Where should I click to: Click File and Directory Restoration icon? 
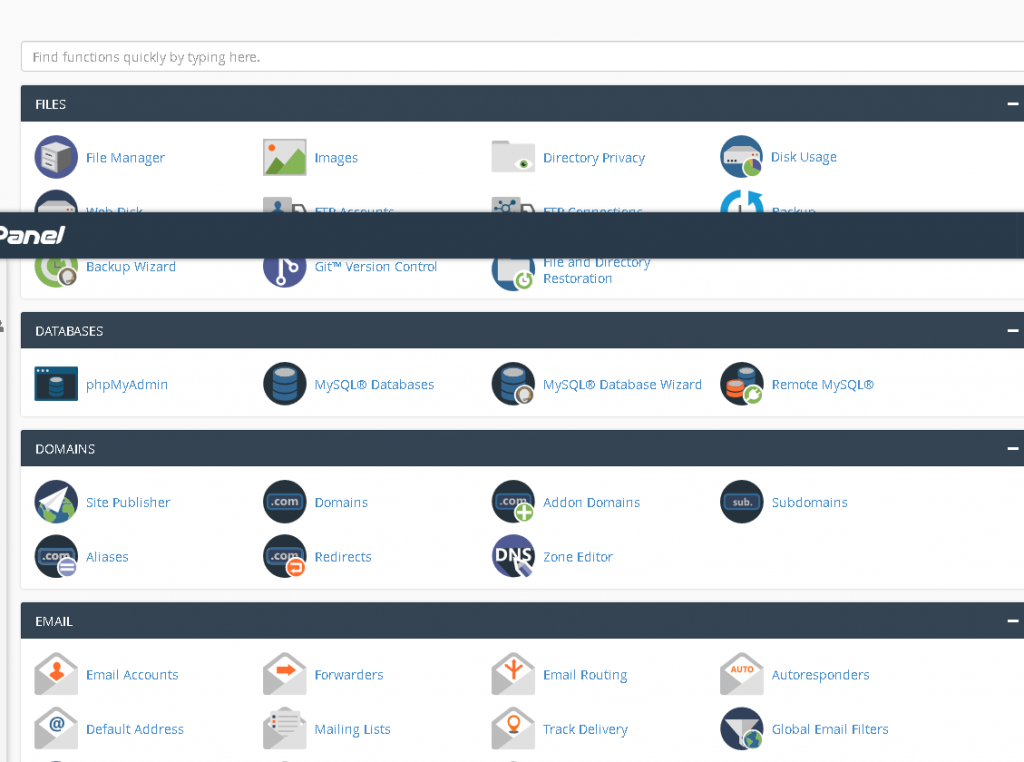(513, 274)
